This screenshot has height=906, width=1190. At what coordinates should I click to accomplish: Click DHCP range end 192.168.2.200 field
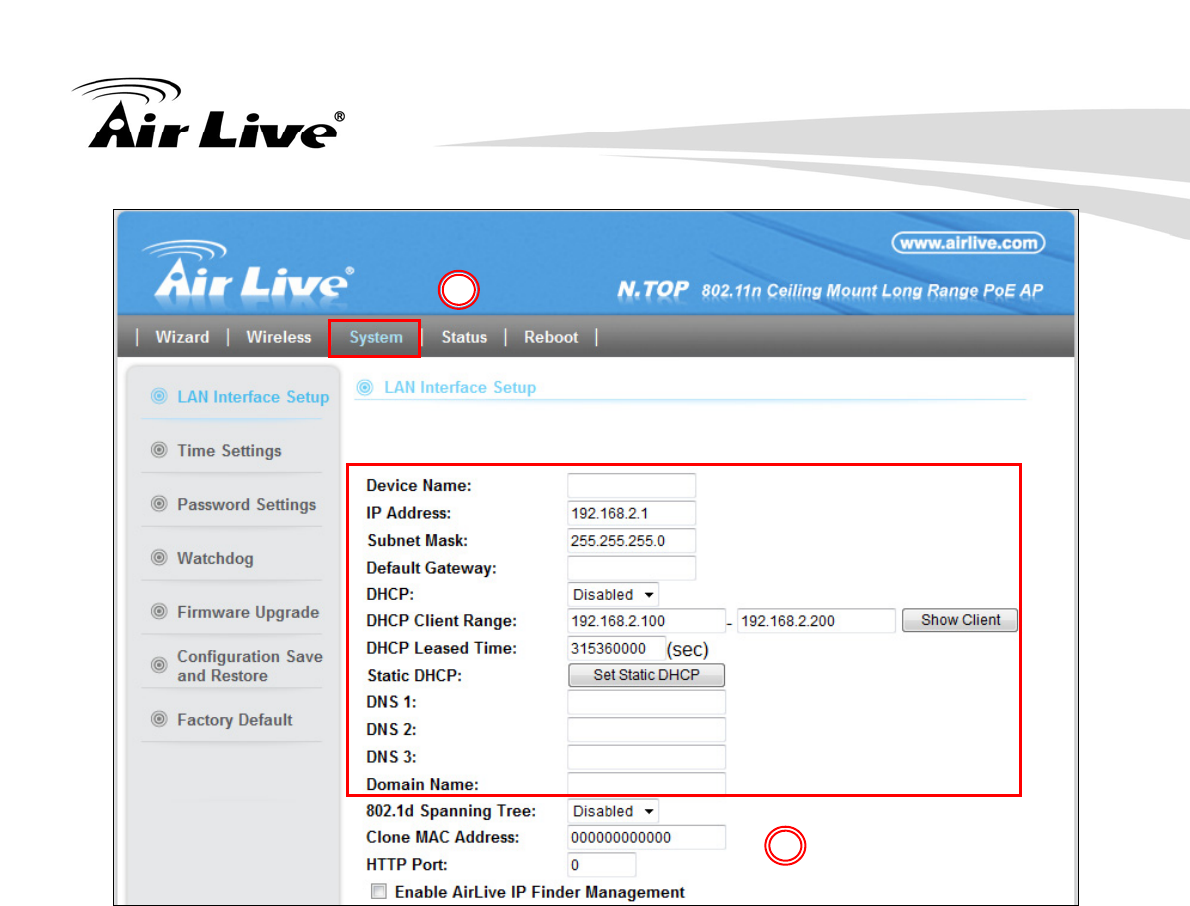coord(816,621)
